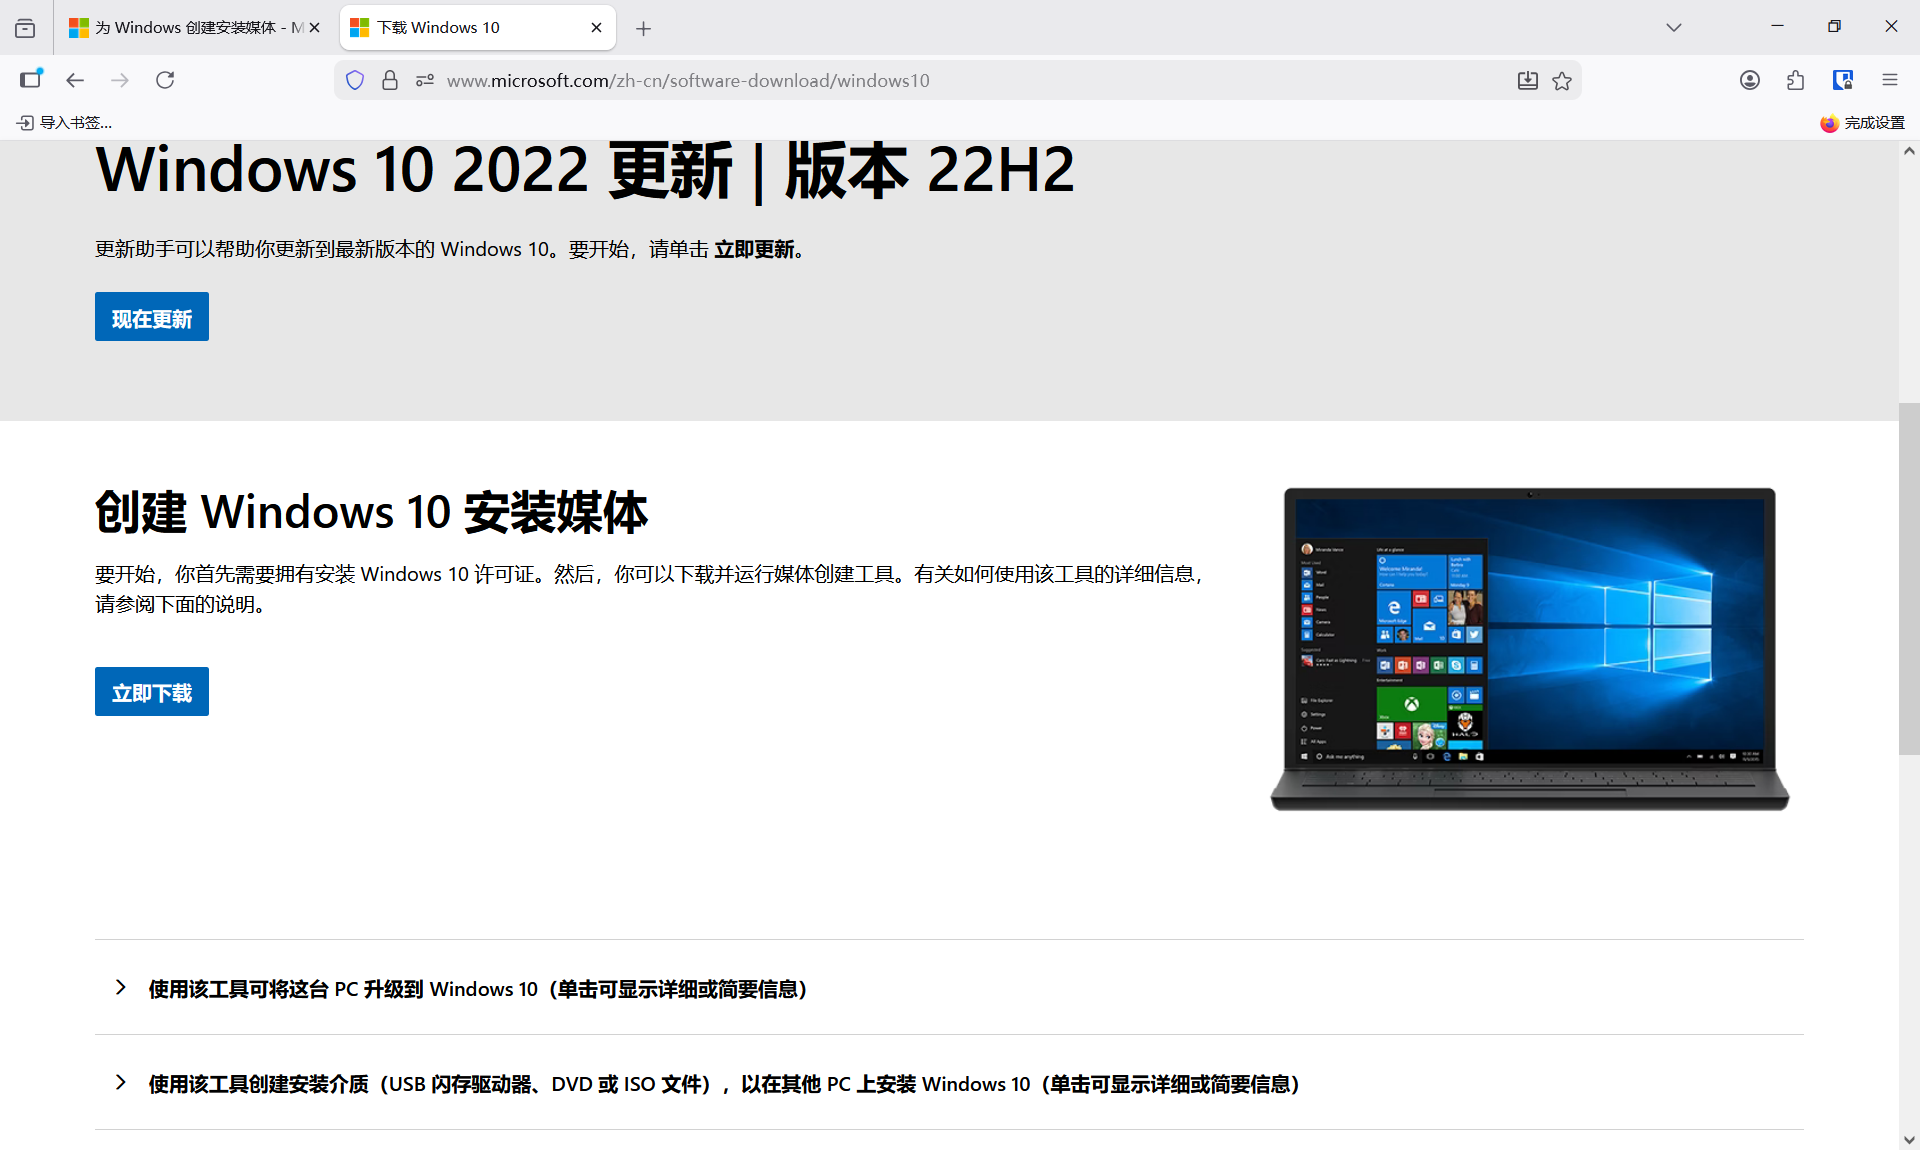Close the 为 Windows 创建安装媒体 tab
The width and height of the screenshot is (1920, 1150).
[315, 28]
